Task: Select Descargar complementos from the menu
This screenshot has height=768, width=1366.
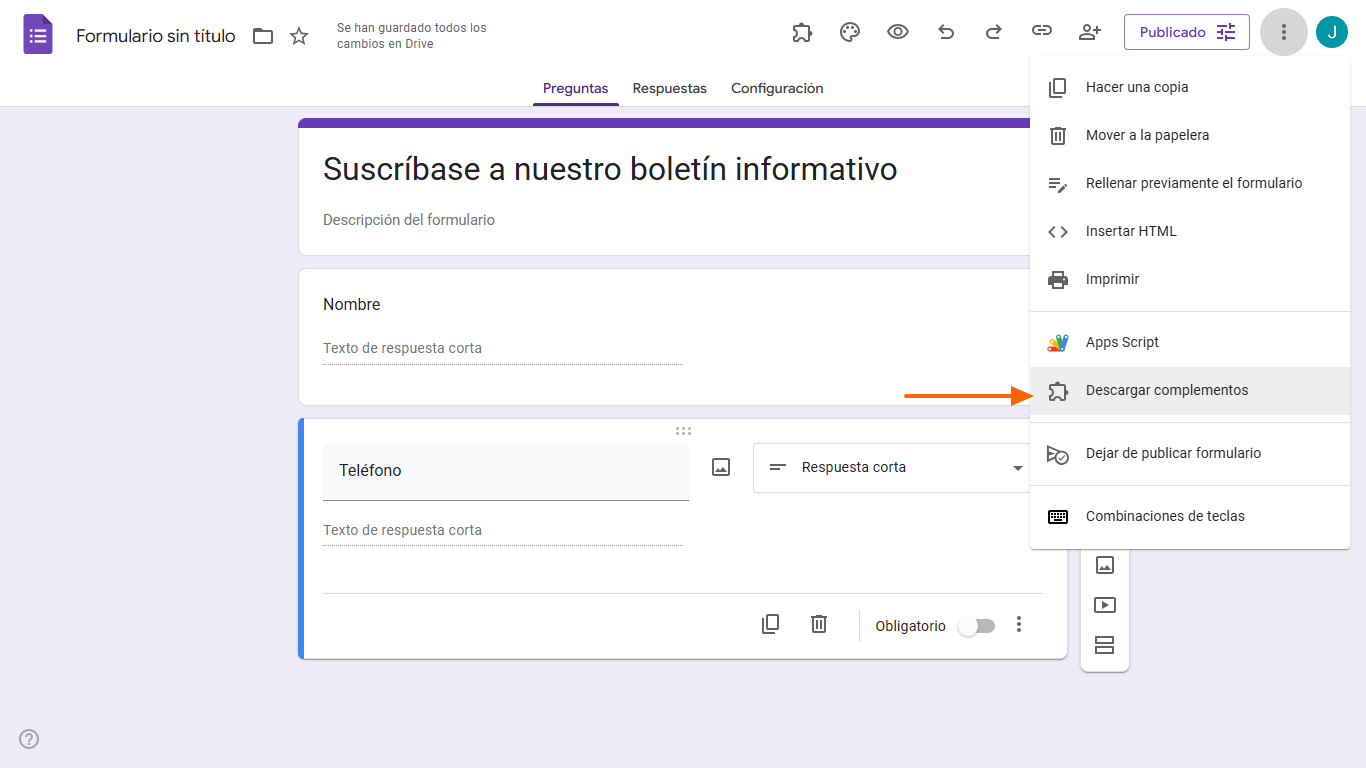Action: tap(1167, 391)
